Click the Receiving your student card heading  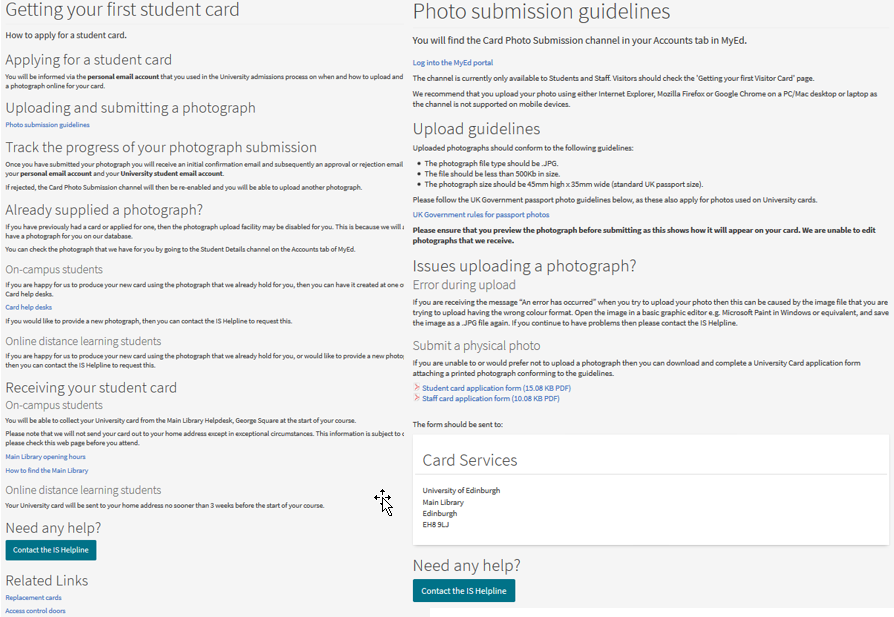point(91,388)
